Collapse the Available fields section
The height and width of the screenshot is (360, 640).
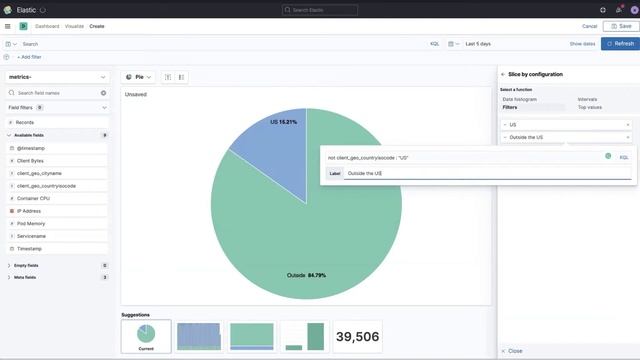pos(9,135)
